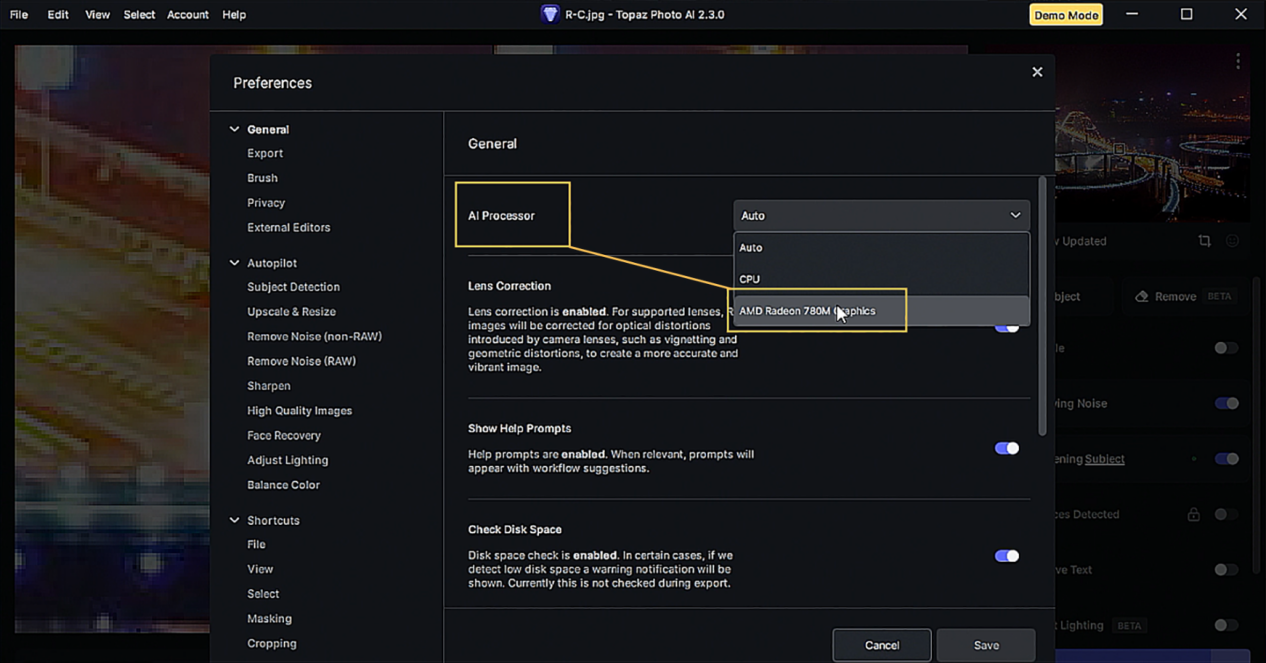Open the three-dot options menu

click(1237, 62)
